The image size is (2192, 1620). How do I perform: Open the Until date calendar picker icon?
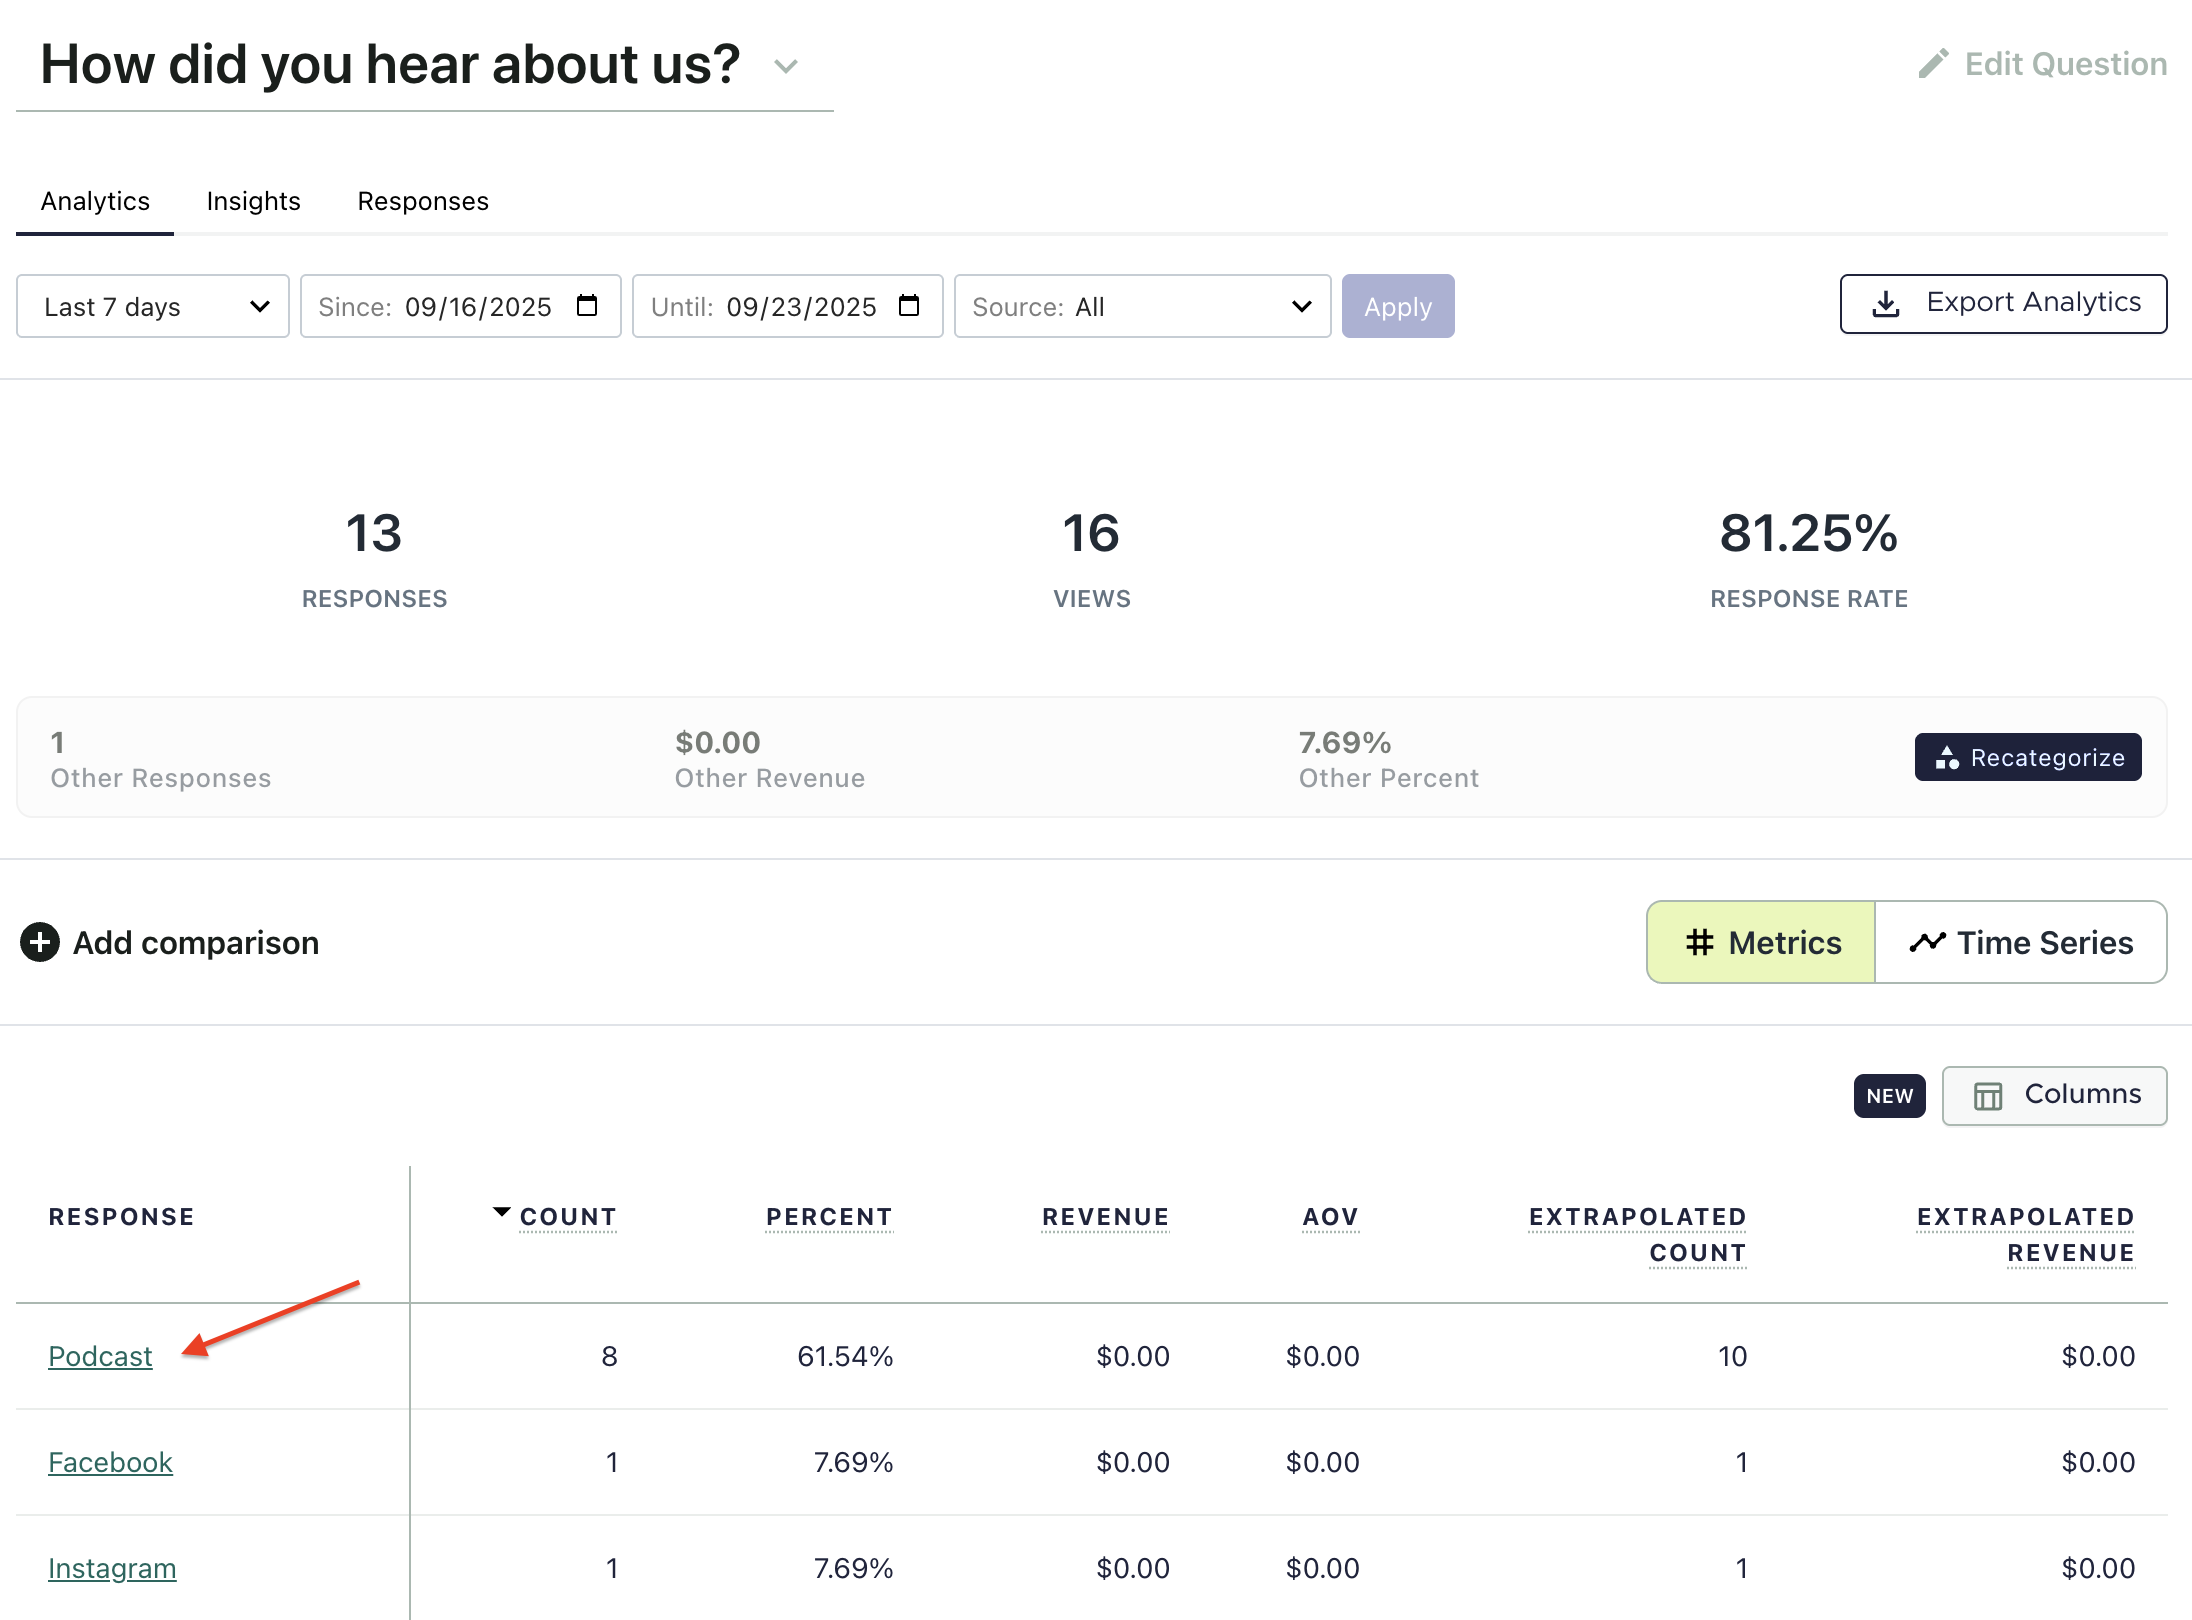[x=908, y=306]
